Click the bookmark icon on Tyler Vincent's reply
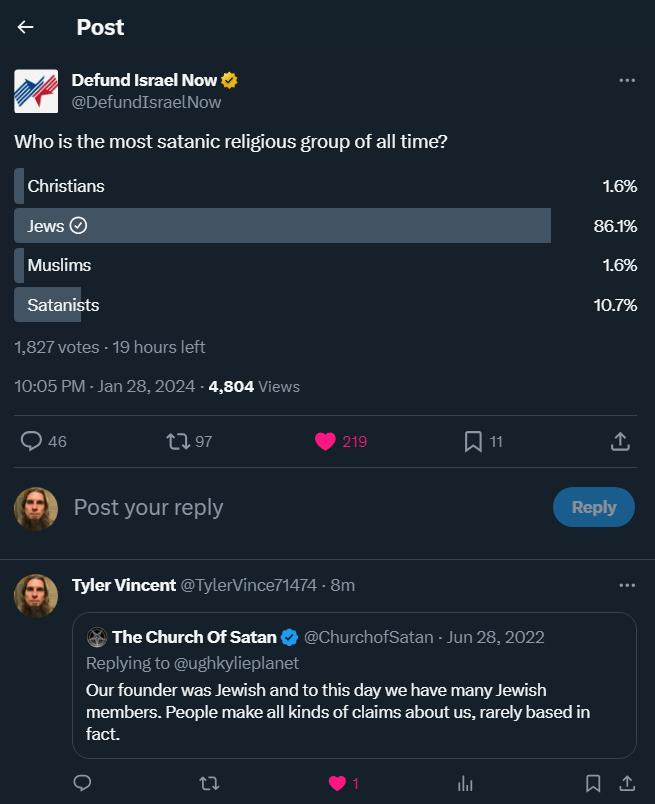655x804 pixels. pyautogui.click(x=593, y=783)
